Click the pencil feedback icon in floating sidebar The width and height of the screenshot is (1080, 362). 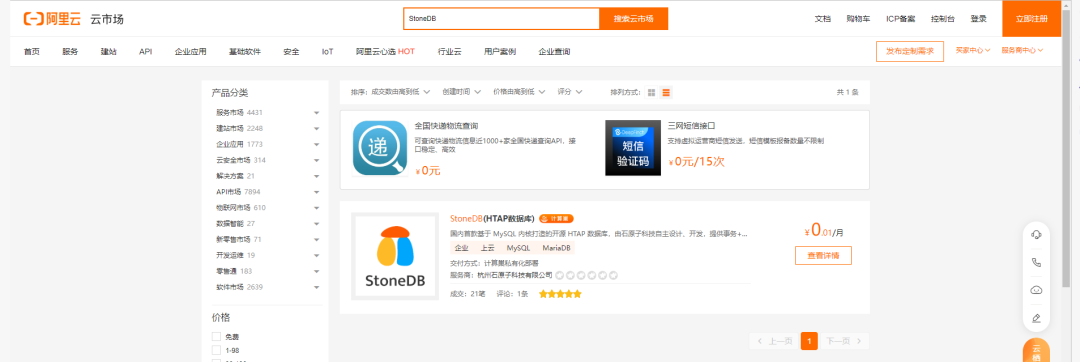pos(1035,318)
